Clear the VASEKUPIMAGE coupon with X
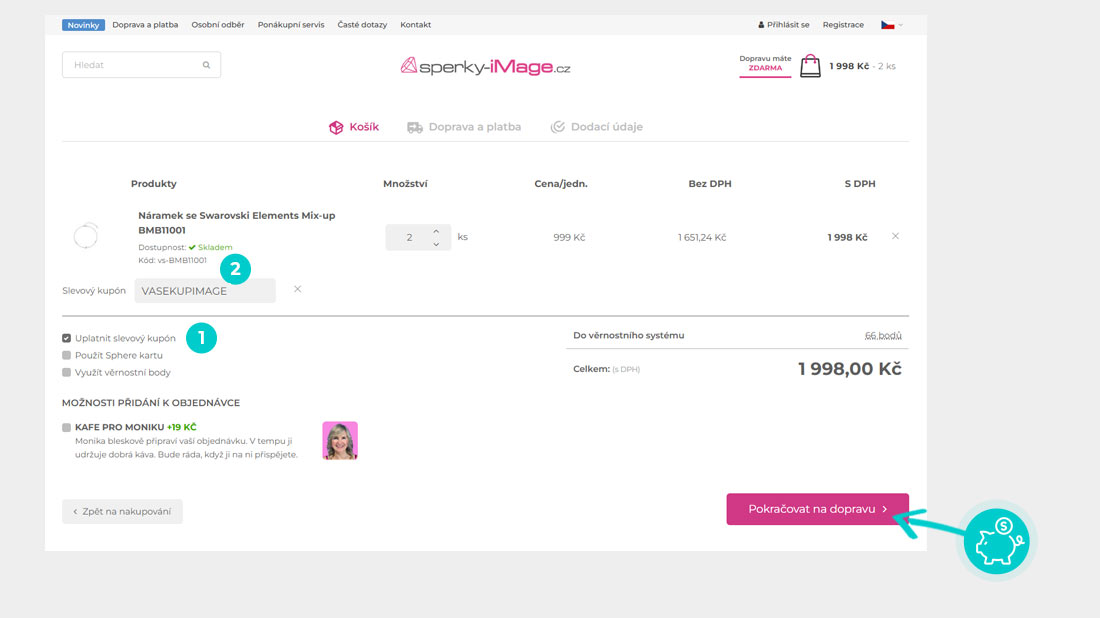Image resolution: width=1100 pixels, height=618 pixels. pos(297,289)
